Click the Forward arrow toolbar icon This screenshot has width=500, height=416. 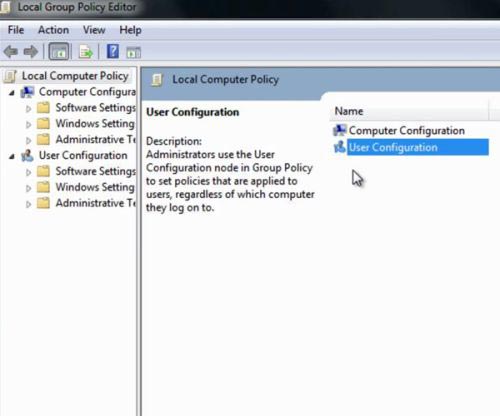[x=31, y=52]
